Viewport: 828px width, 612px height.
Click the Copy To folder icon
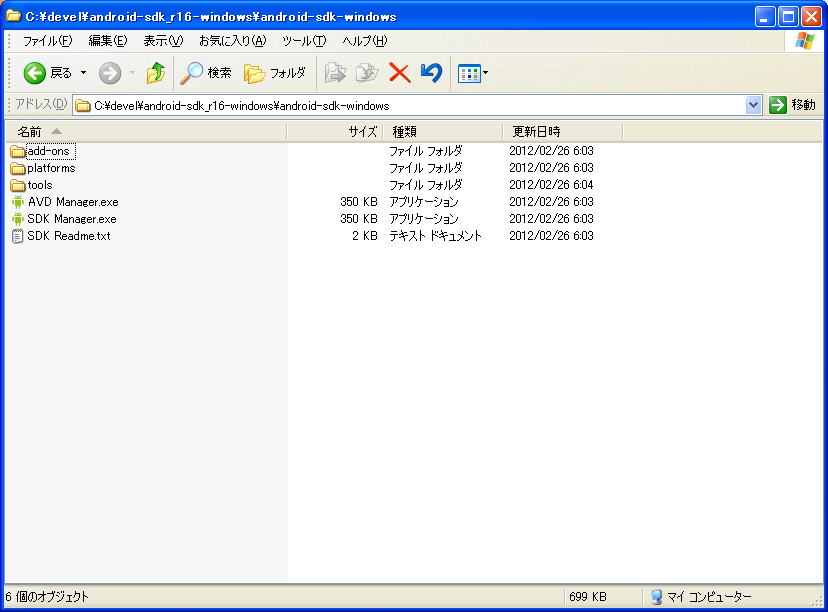pos(367,73)
